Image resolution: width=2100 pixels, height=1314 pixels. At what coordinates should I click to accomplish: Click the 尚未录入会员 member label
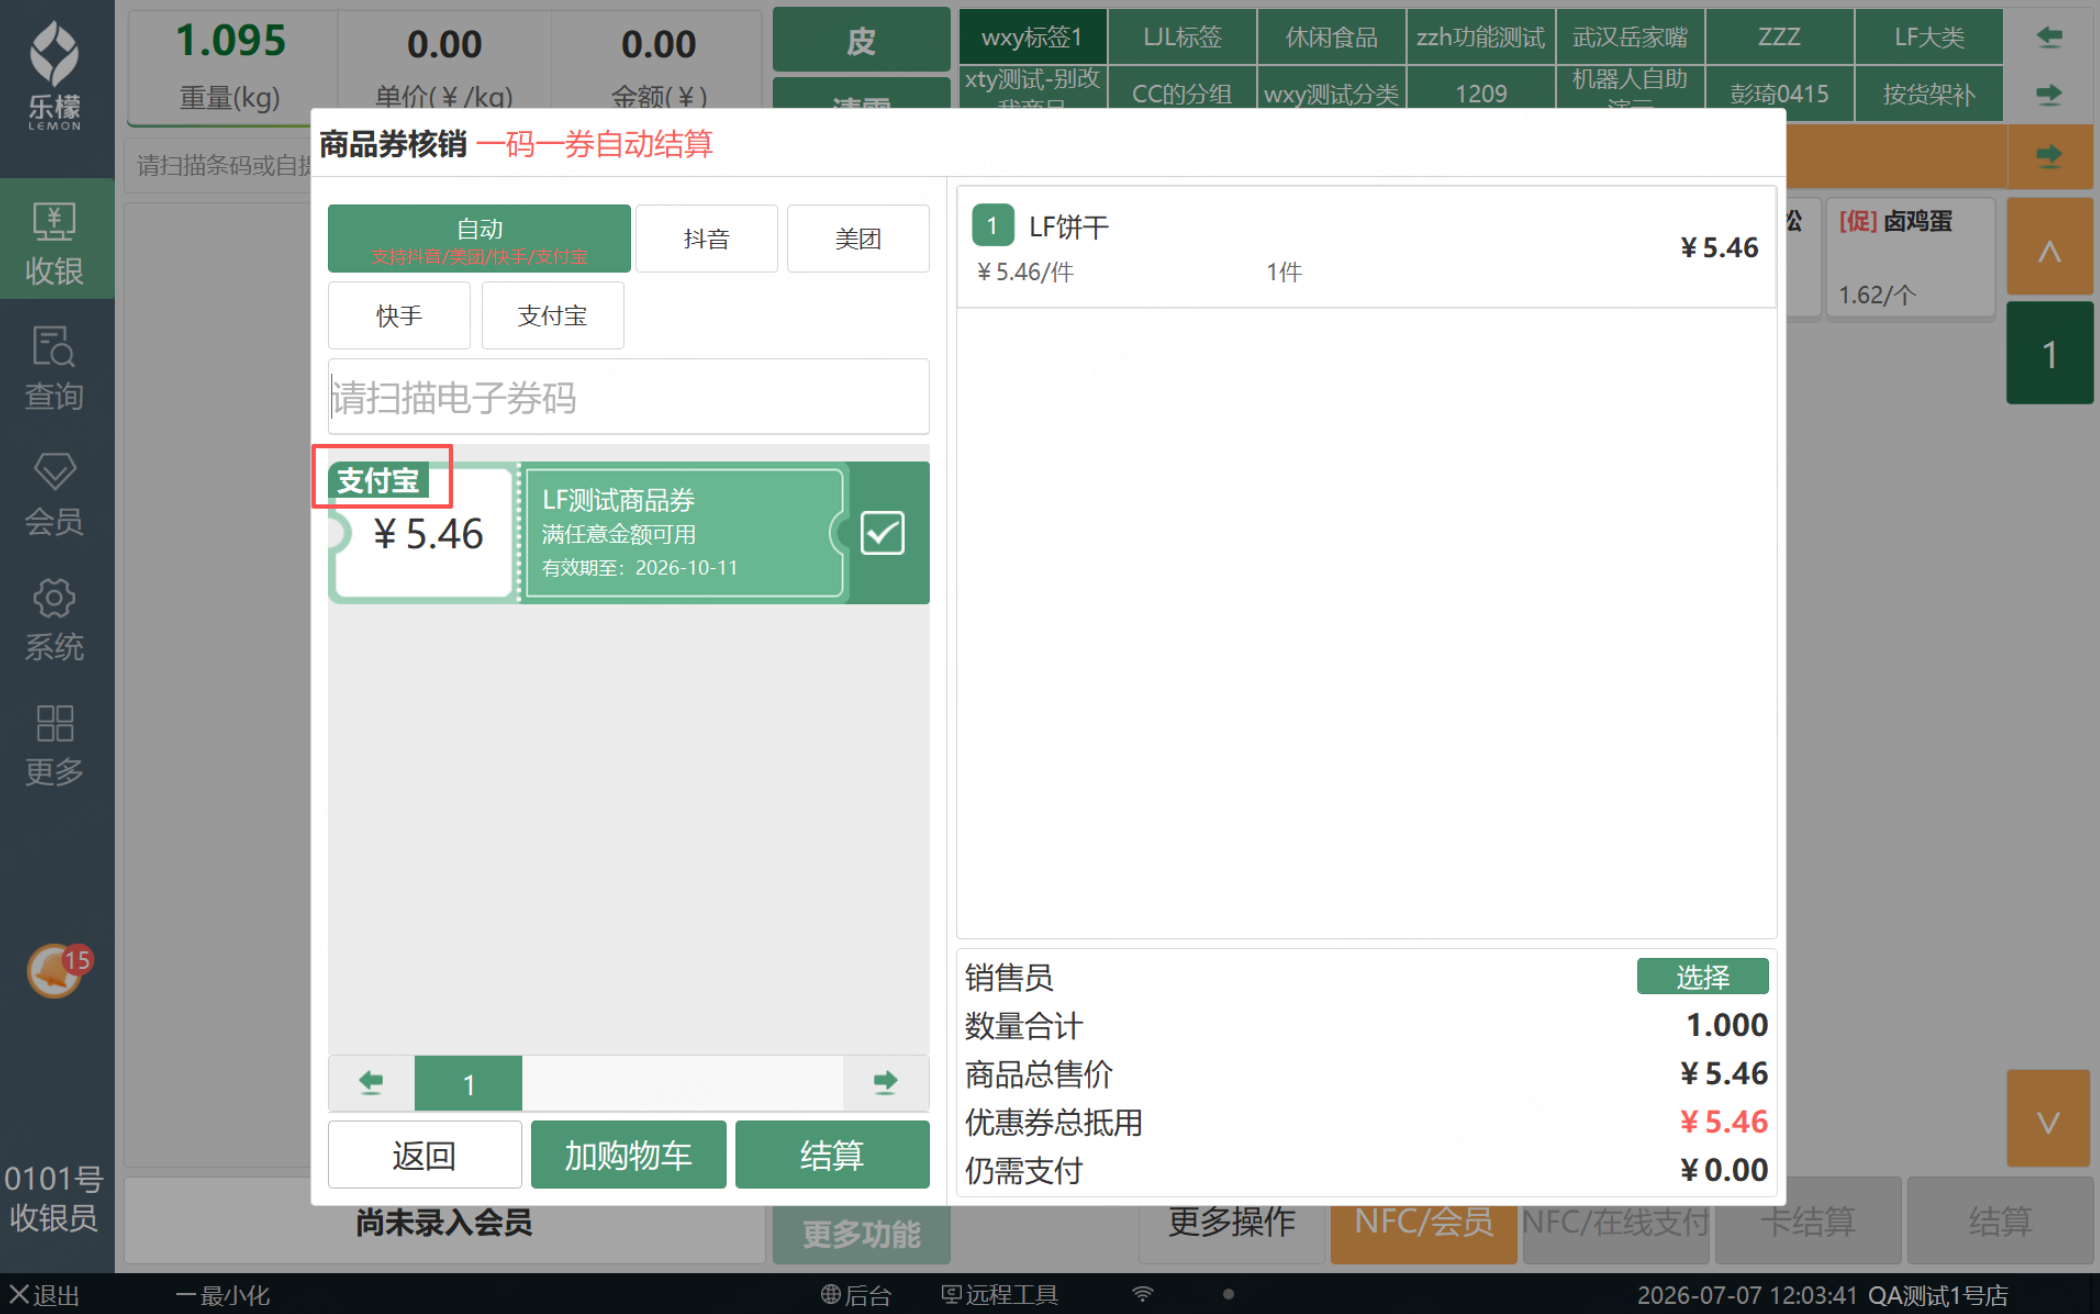444,1223
